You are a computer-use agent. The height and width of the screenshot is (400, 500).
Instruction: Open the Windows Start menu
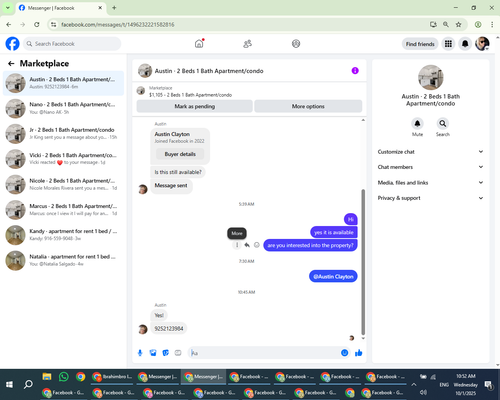[x=9, y=384]
